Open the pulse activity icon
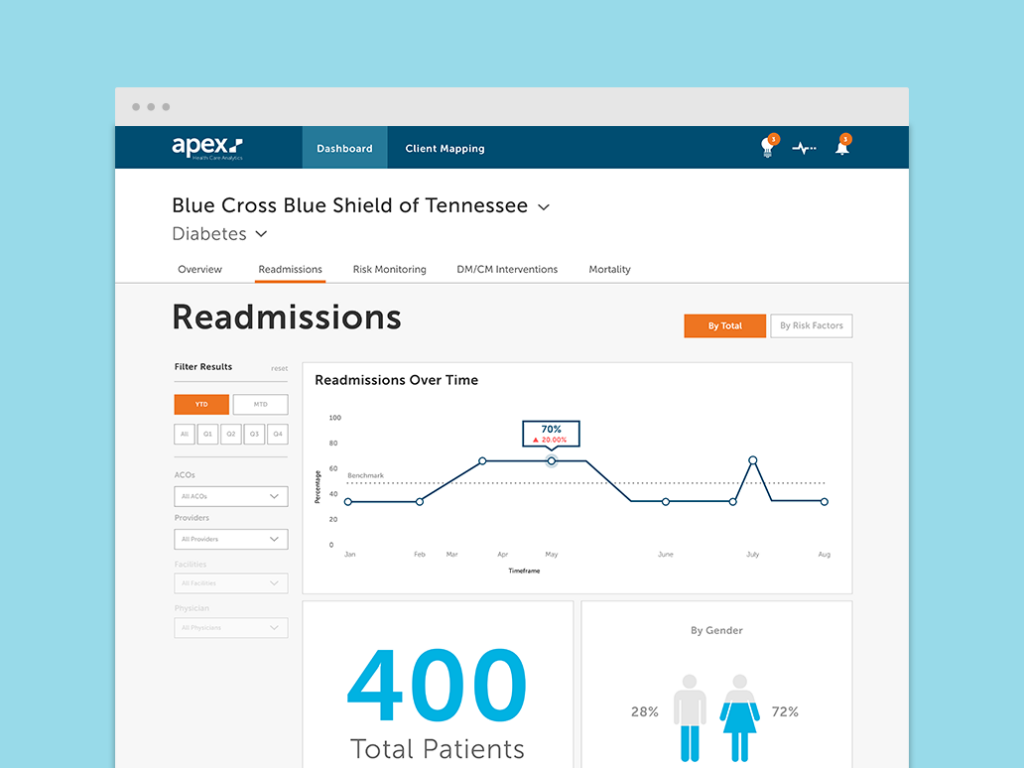The width and height of the screenshot is (1024, 768). [x=804, y=148]
